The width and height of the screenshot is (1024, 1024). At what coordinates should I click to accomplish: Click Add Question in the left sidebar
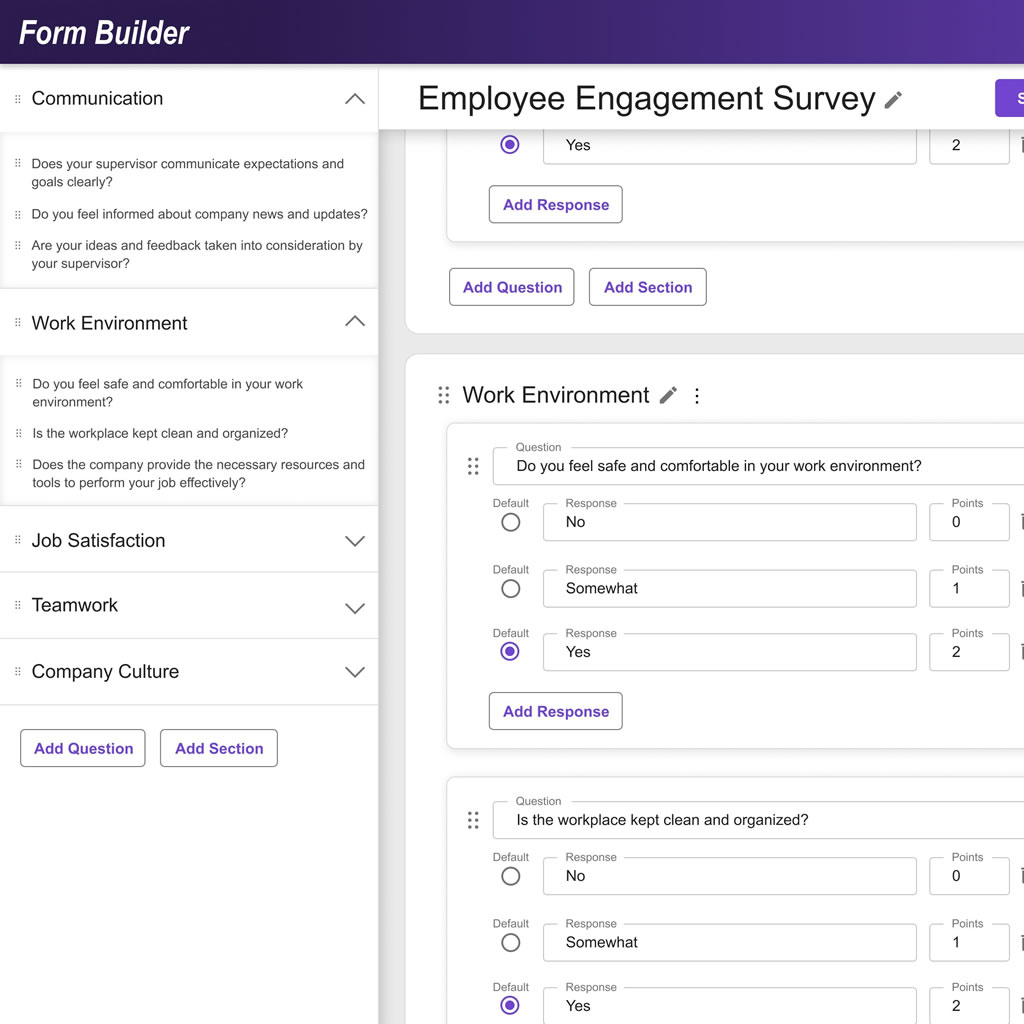pyautogui.click(x=82, y=748)
